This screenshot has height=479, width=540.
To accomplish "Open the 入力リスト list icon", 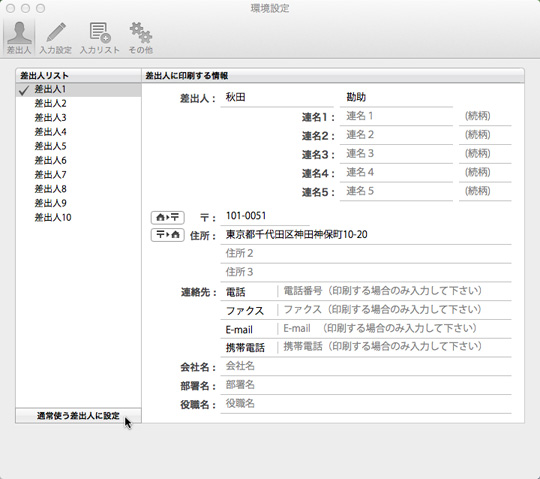I will pos(100,38).
